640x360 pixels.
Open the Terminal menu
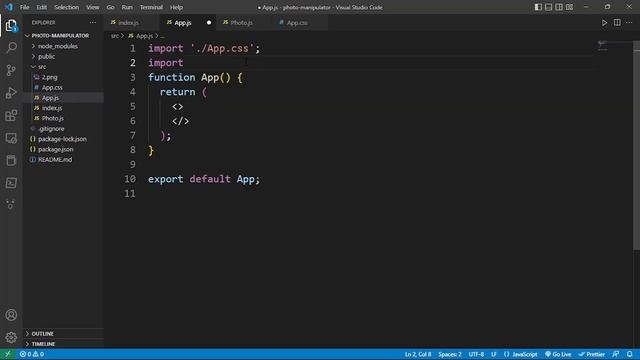(151, 7)
